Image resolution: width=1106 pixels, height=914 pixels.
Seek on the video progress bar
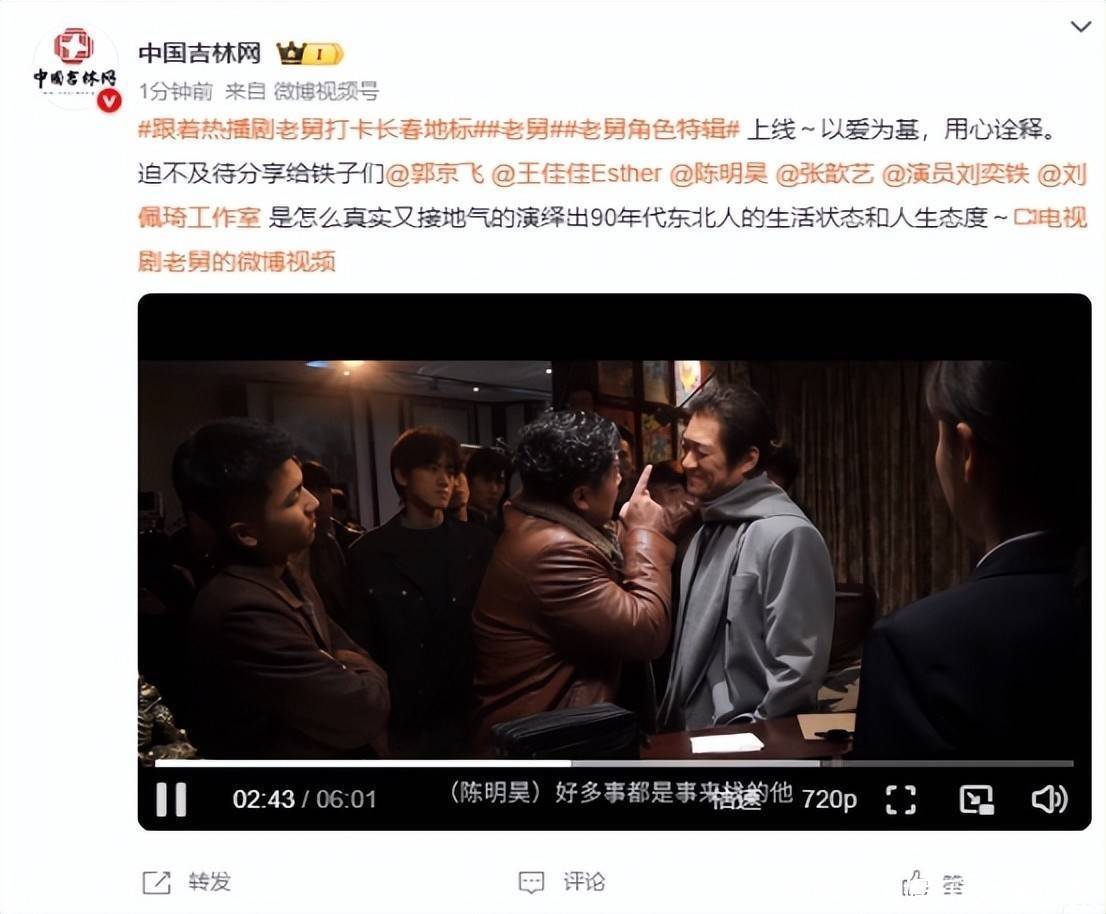[x=614, y=763]
